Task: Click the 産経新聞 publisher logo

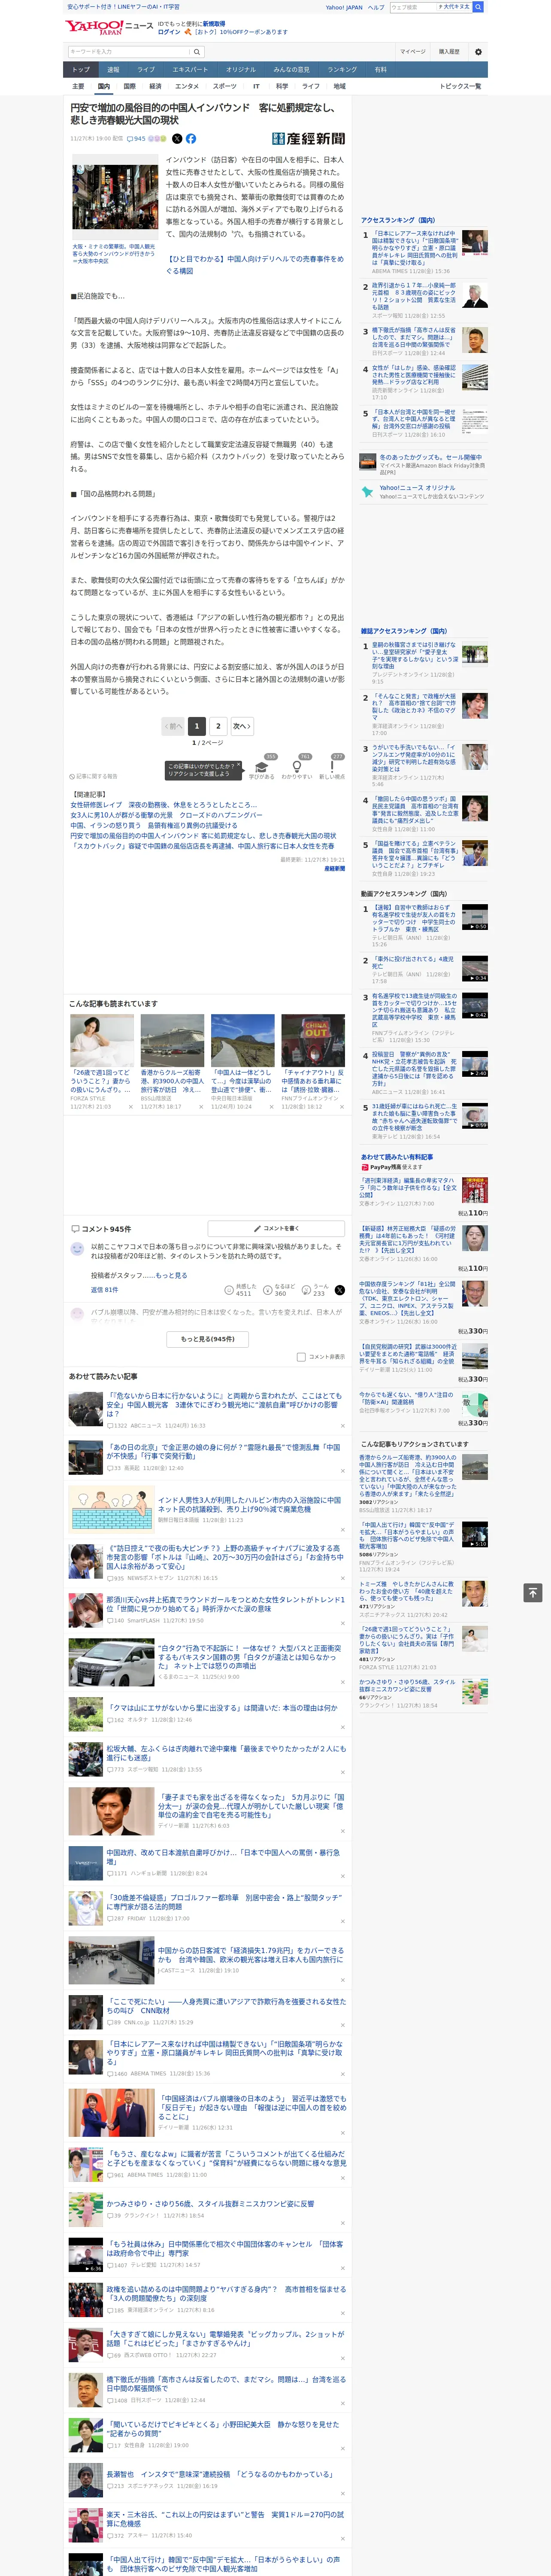Action: (308, 139)
